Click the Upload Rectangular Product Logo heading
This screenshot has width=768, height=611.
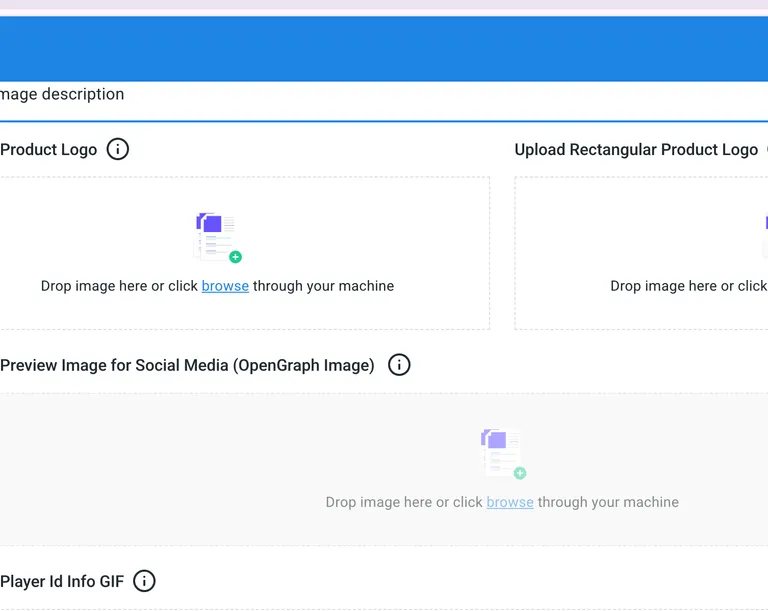636,150
